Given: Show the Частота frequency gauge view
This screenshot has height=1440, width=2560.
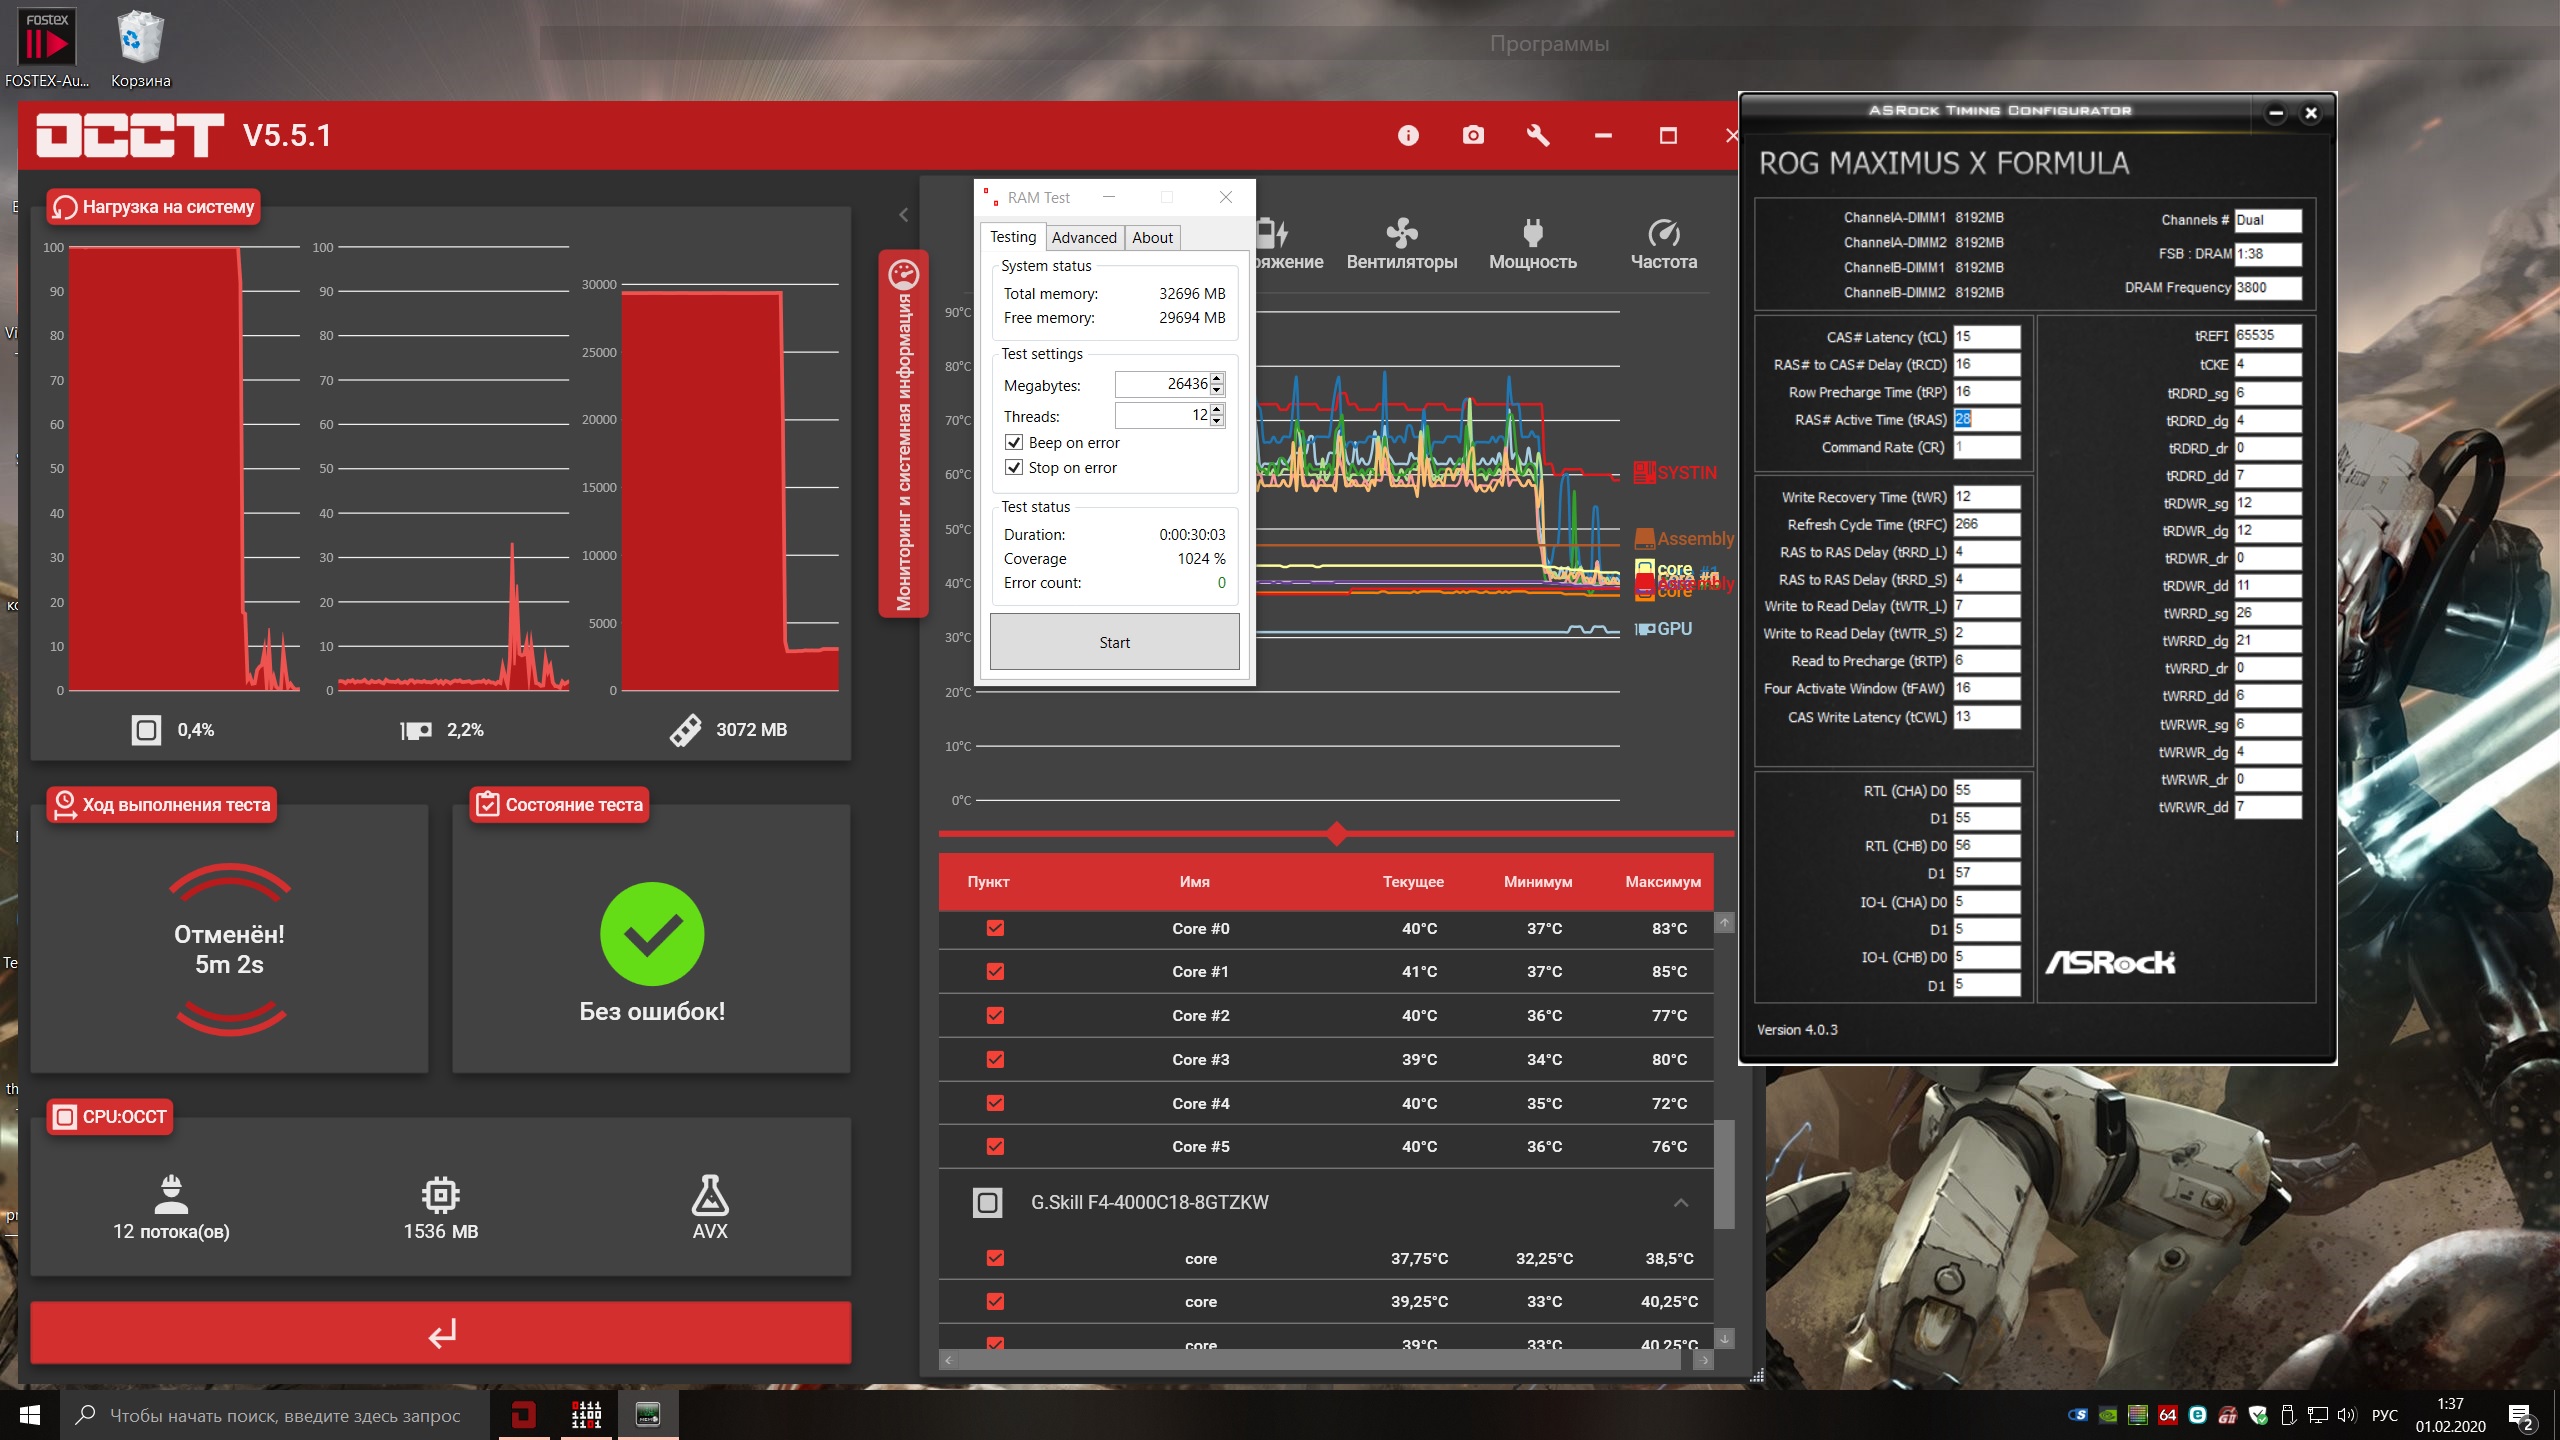Looking at the screenshot, I should [x=1663, y=245].
